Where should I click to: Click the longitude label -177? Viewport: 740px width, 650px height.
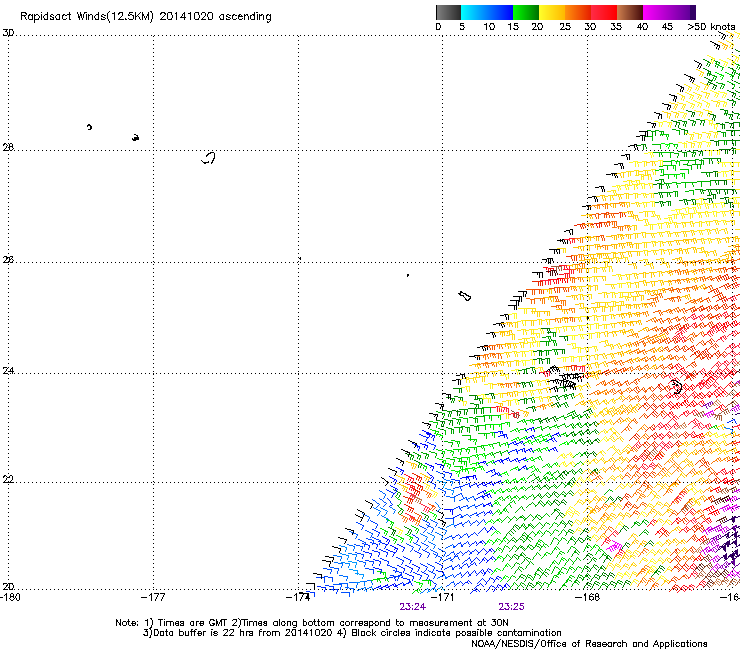(x=153, y=597)
